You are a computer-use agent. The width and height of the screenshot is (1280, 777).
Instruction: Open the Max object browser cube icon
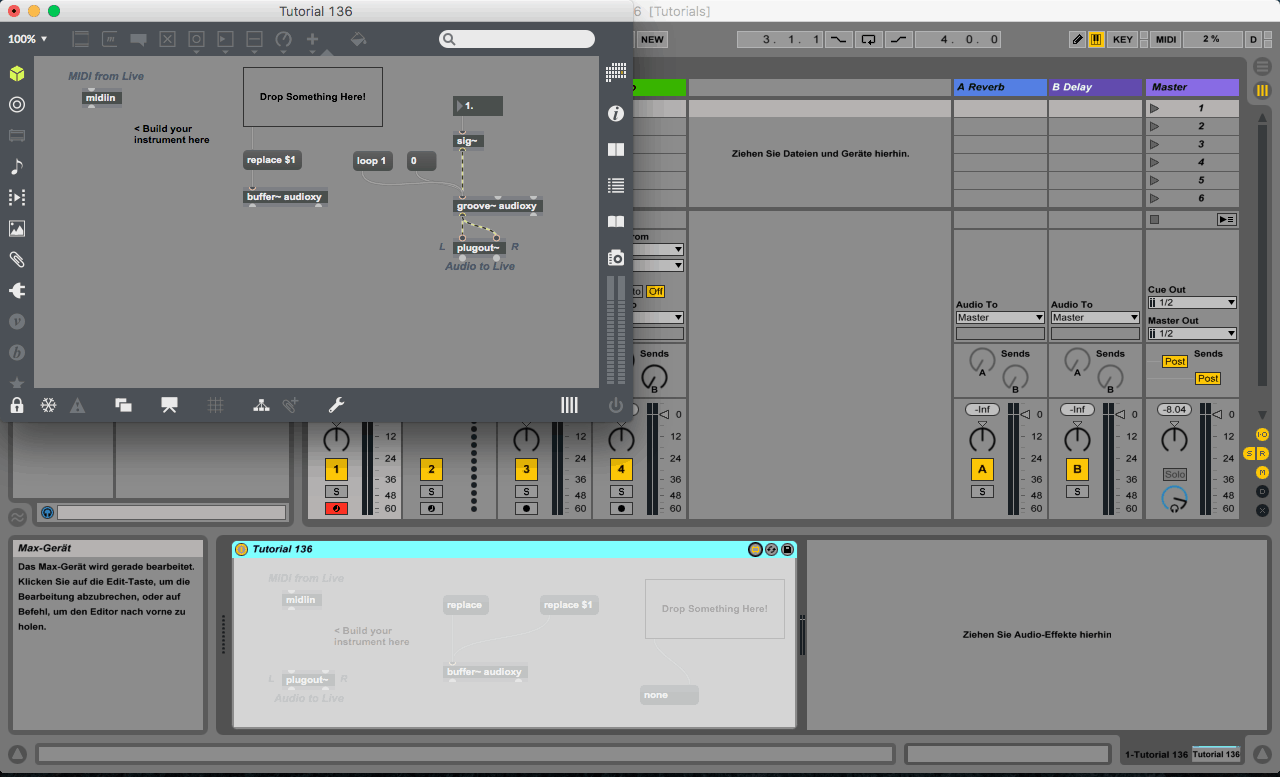pos(17,74)
